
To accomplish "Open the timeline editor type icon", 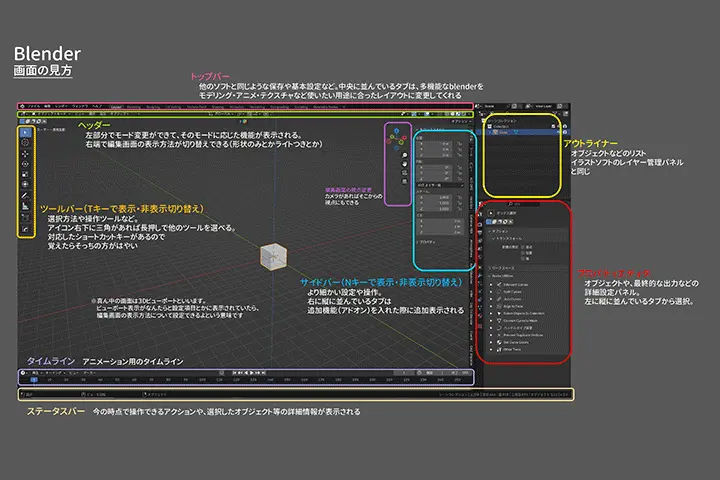I will [23, 373].
